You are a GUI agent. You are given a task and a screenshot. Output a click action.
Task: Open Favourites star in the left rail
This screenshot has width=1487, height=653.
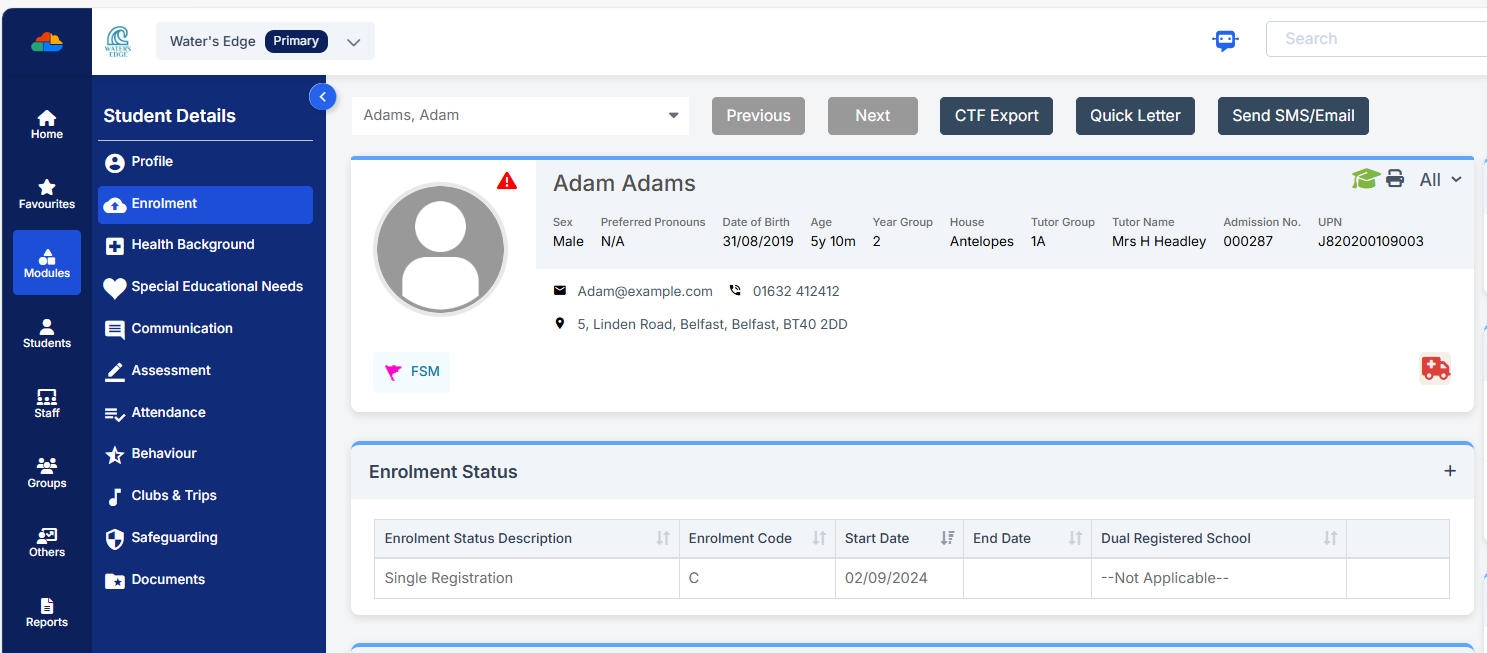[x=47, y=195]
